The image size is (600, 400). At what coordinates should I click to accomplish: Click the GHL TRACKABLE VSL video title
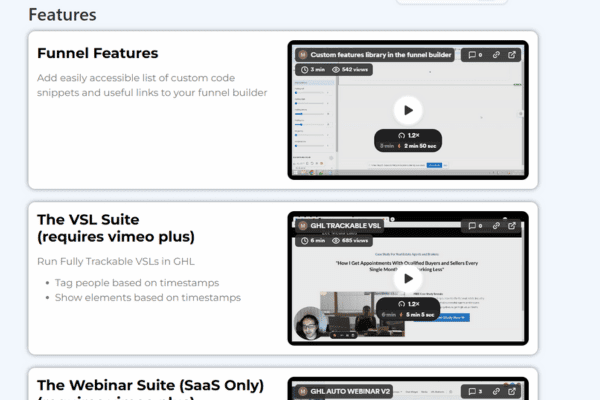pos(346,226)
